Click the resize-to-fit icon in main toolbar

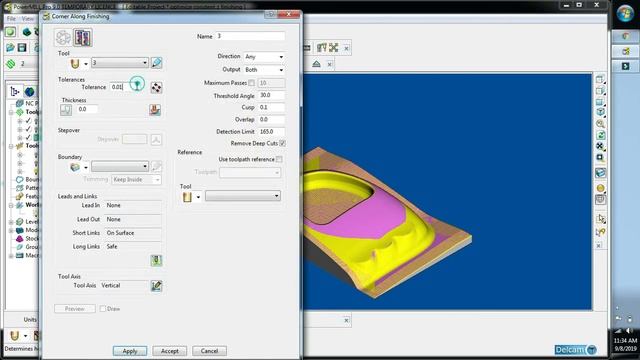click(333, 48)
